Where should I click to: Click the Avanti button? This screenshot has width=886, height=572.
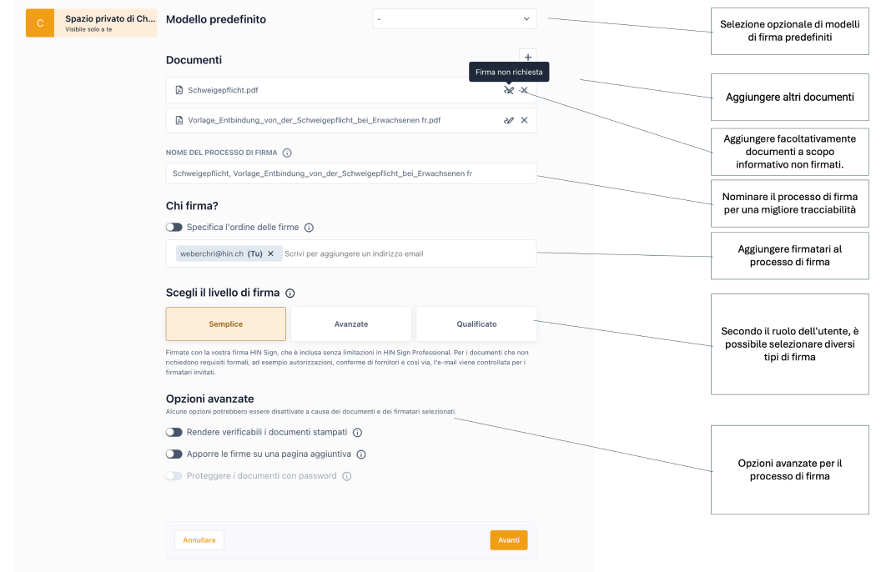click(508, 540)
